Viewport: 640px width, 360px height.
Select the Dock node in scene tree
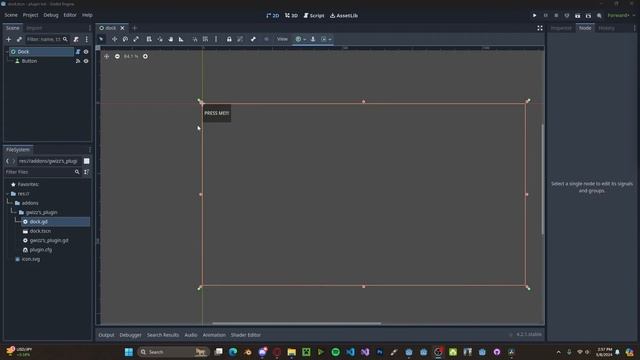(41, 52)
